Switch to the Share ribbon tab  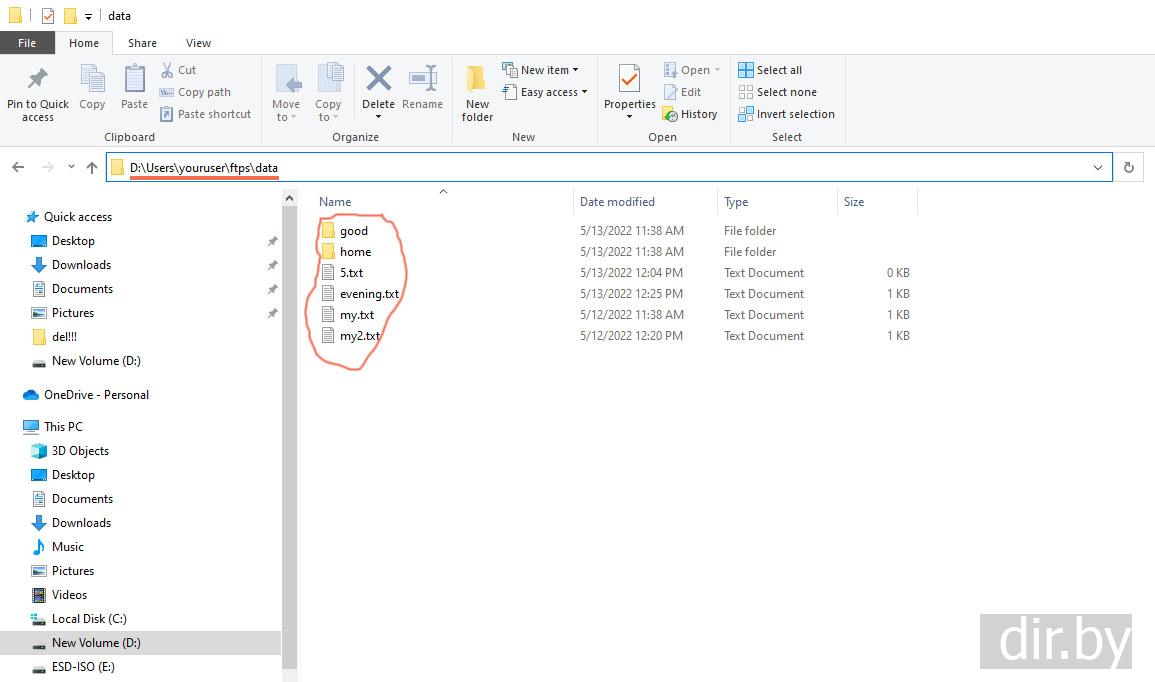(142, 43)
